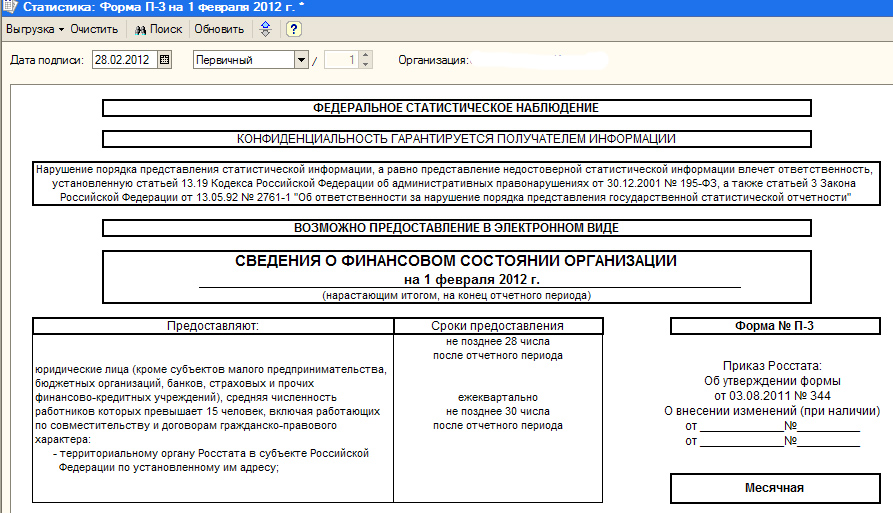Click the window title icon of Статистика

tap(10, 7)
